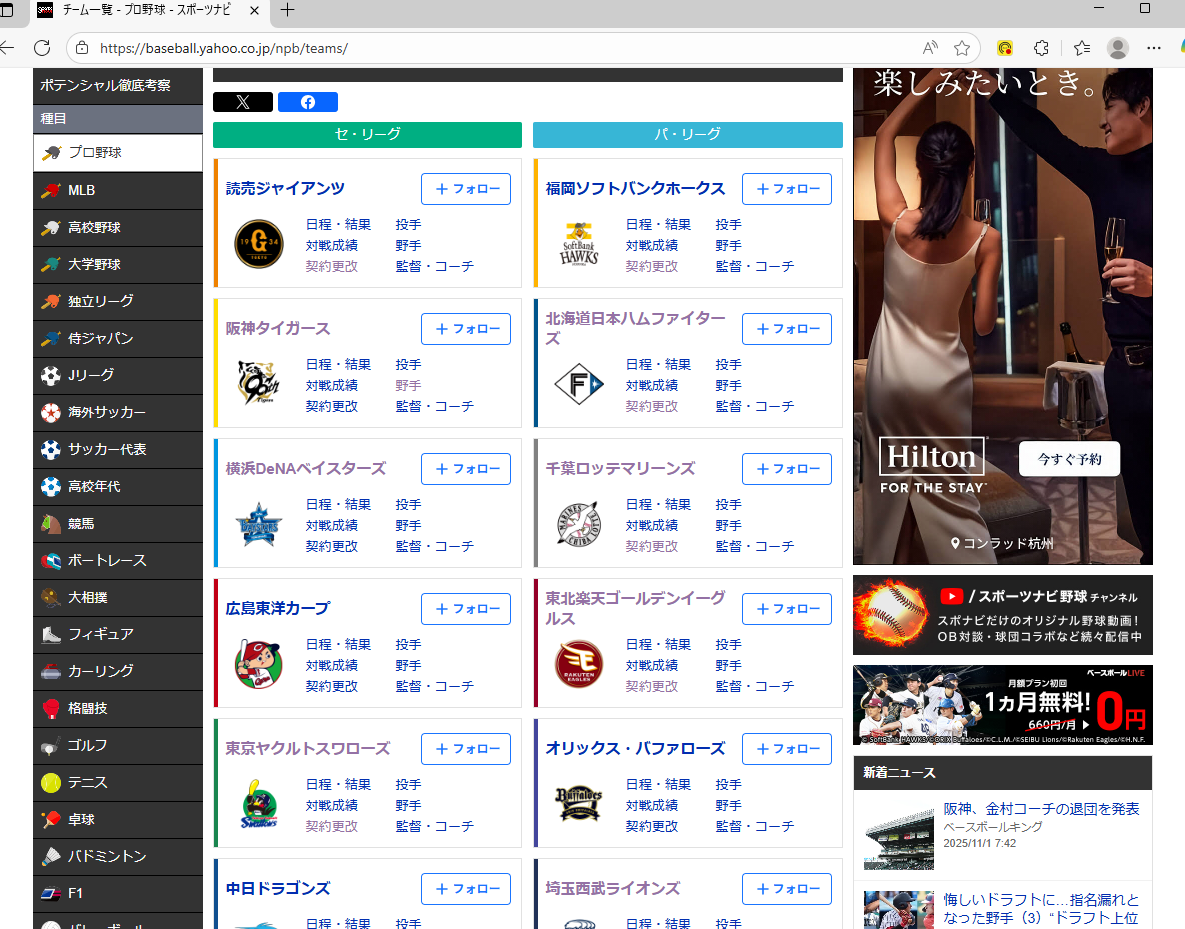Open the browser Settings and more menu
1185x929 pixels.
click(1154, 48)
